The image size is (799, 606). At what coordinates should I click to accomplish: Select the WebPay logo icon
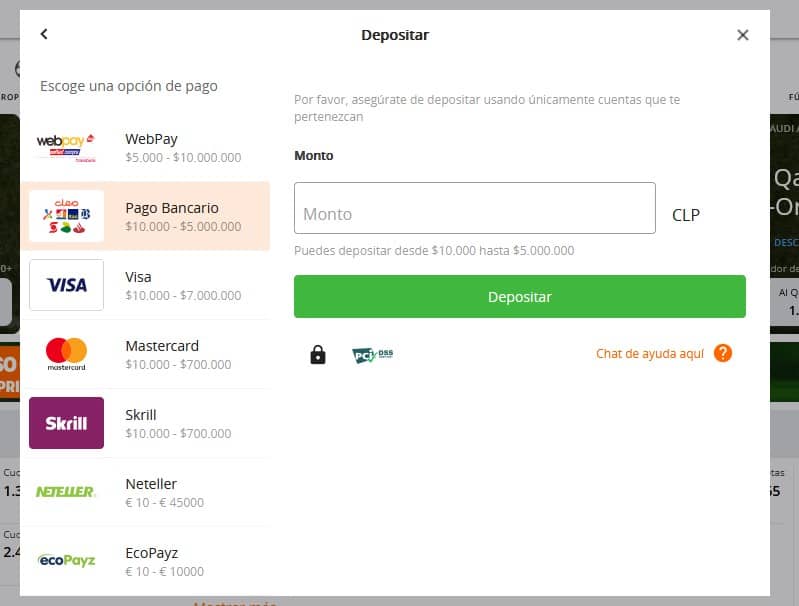pos(66,147)
